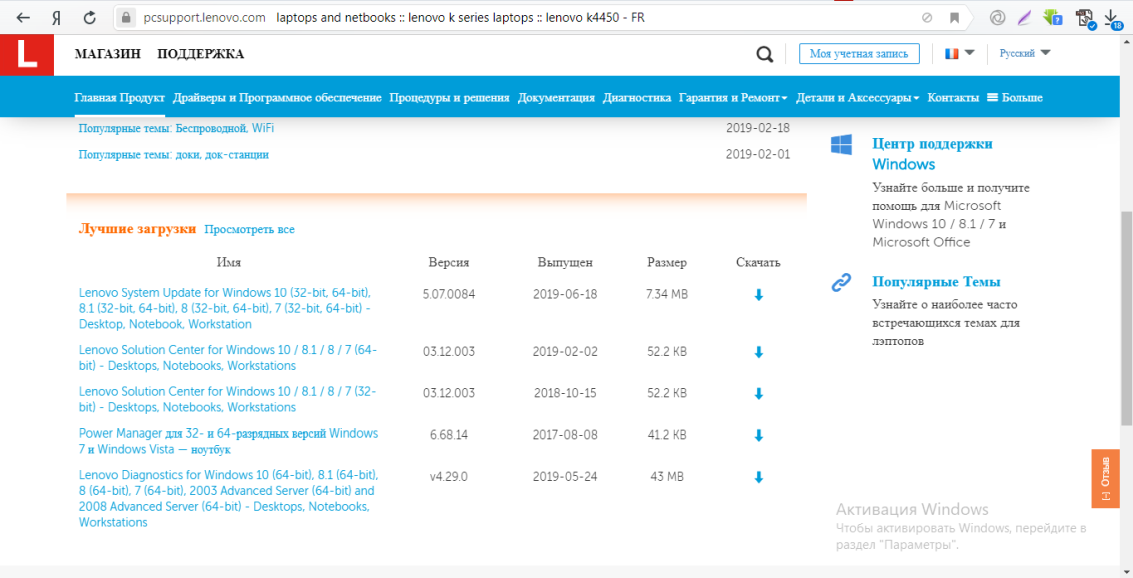Click the date 2019-02-18
Screen dimensions: 1133x578
pos(758,129)
